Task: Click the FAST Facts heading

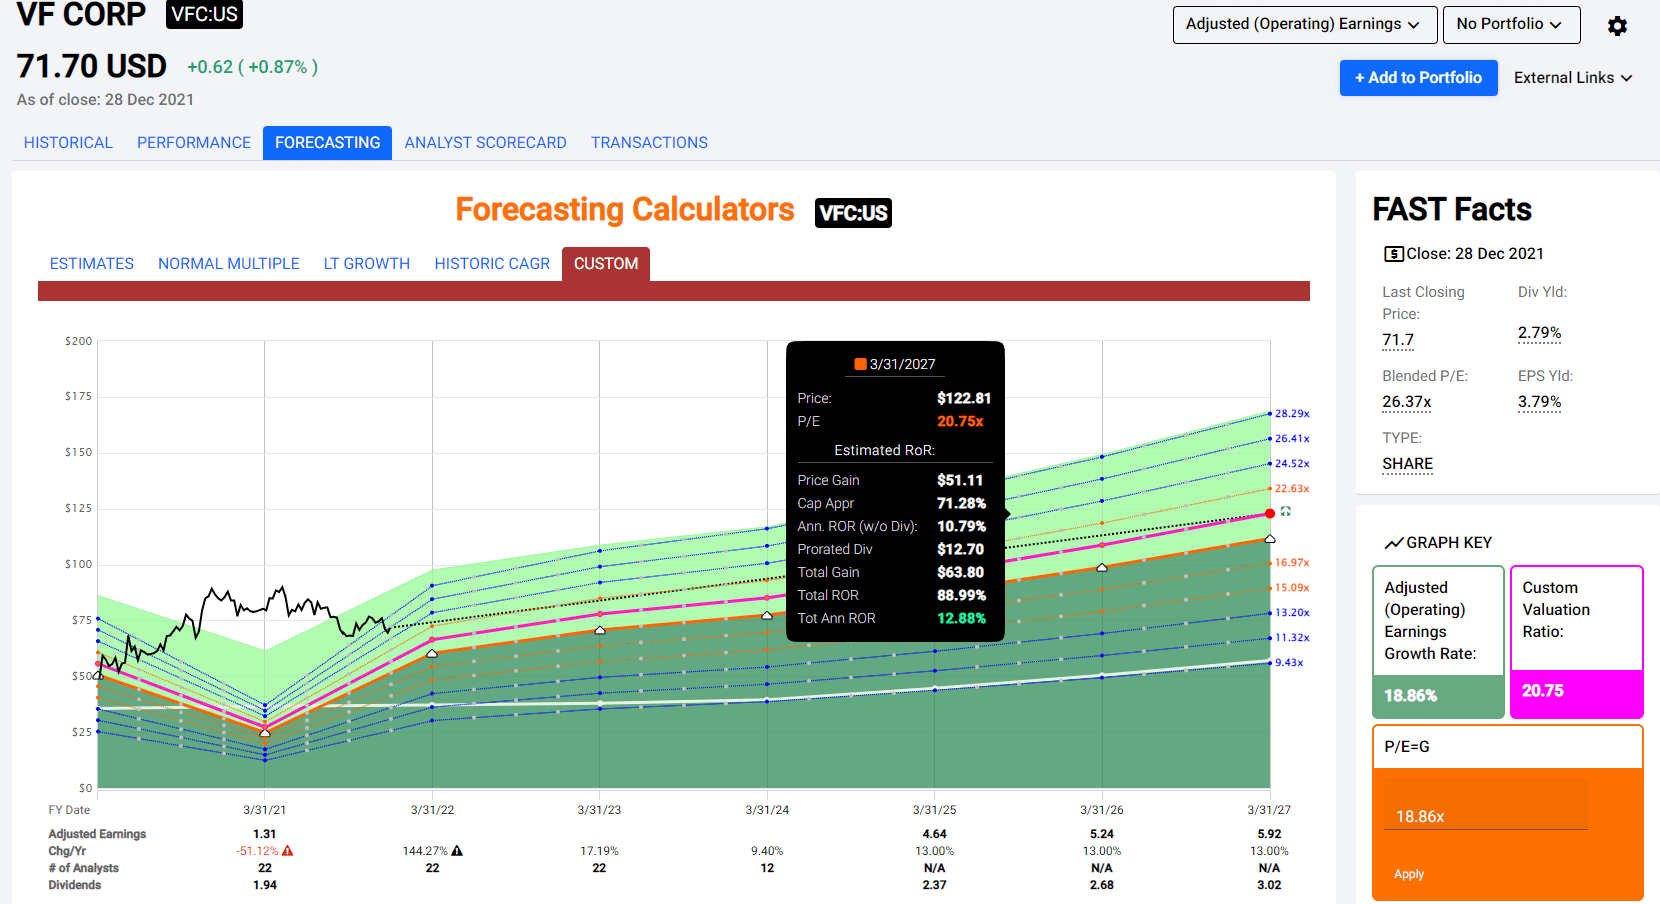Action: pos(1452,209)
